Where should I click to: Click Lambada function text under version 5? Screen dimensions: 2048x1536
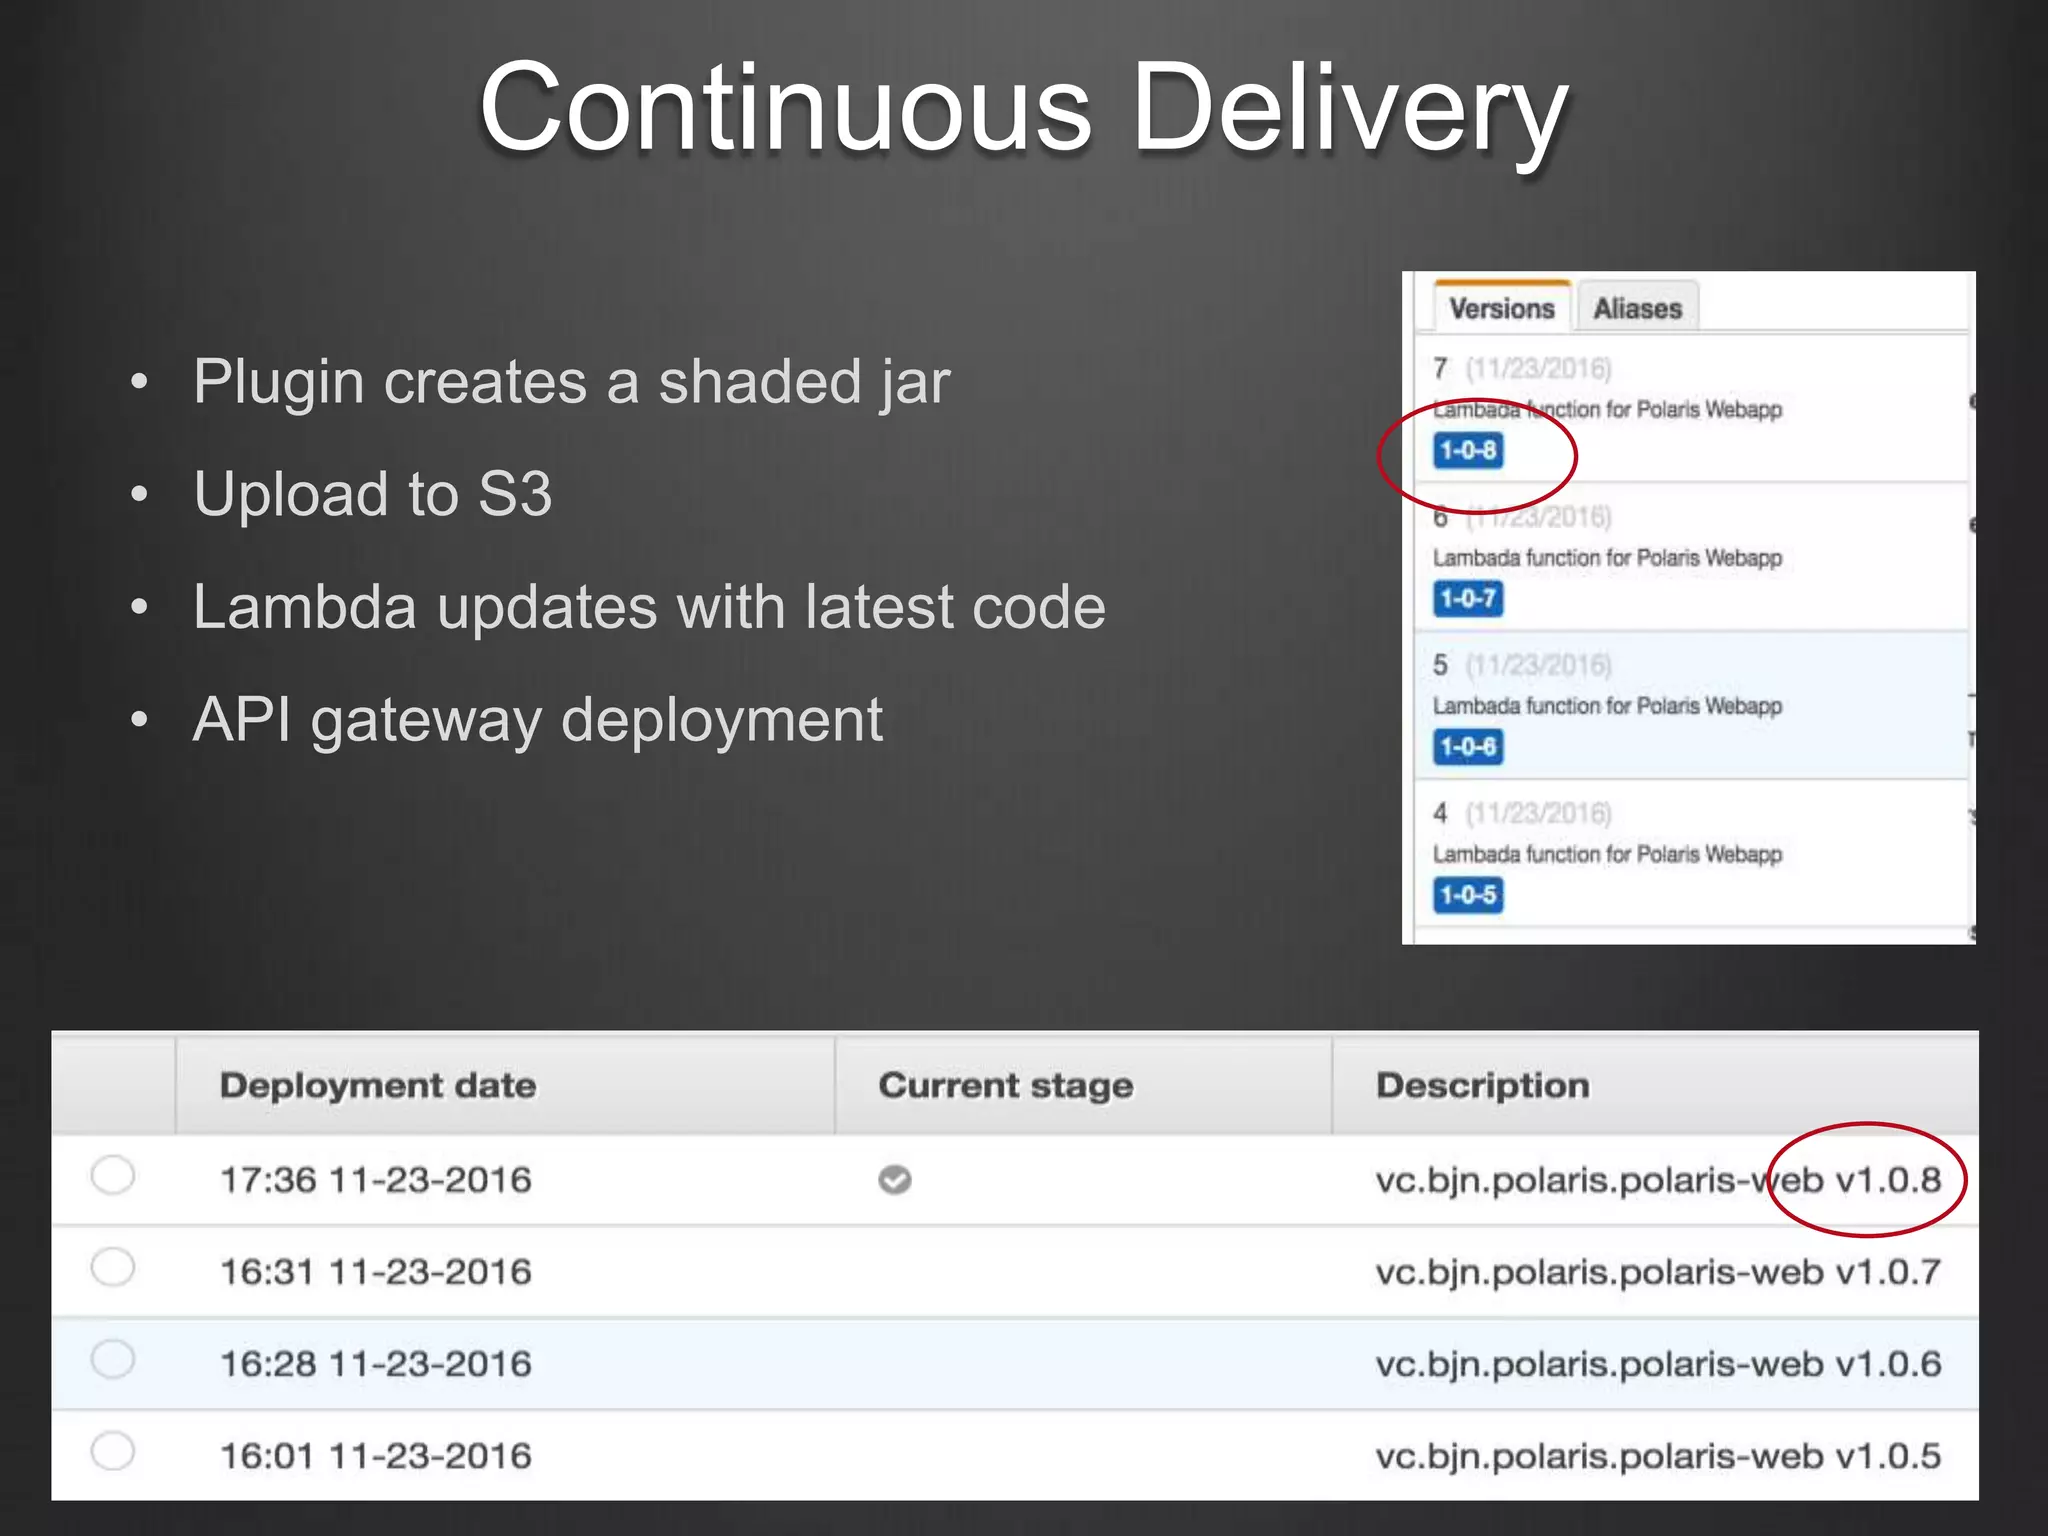[1607, 706]
